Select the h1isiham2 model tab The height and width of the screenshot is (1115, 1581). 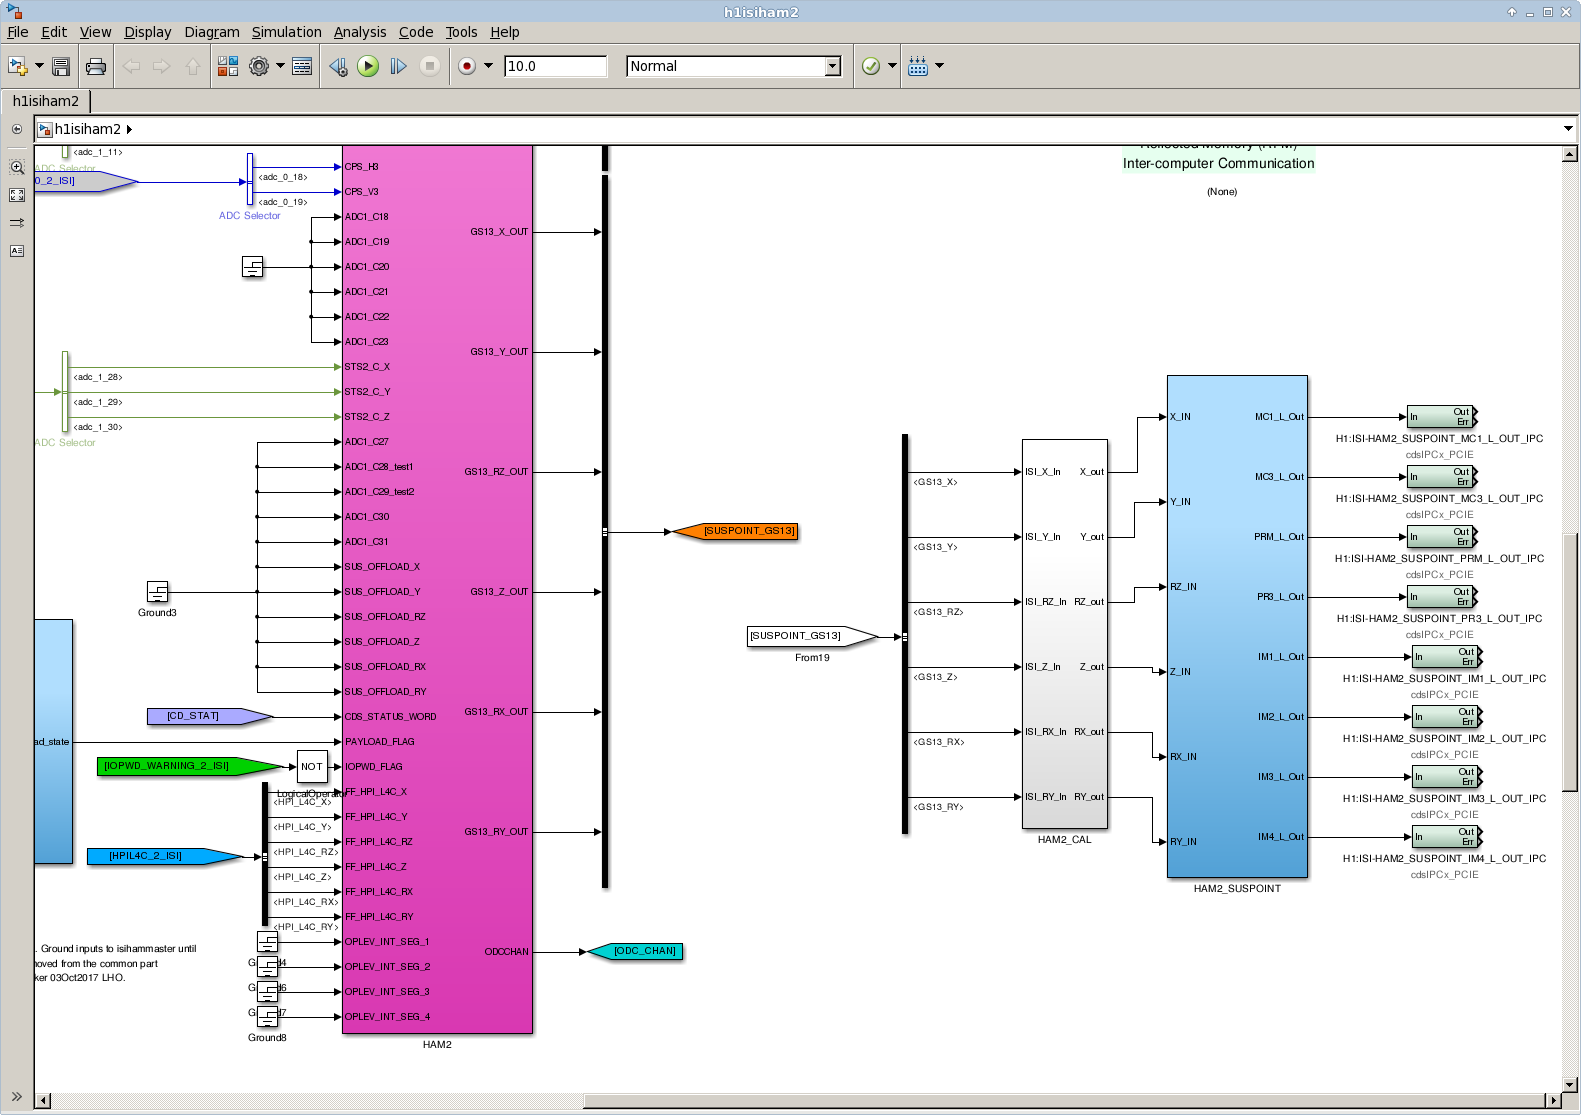(x=46, y=101)
